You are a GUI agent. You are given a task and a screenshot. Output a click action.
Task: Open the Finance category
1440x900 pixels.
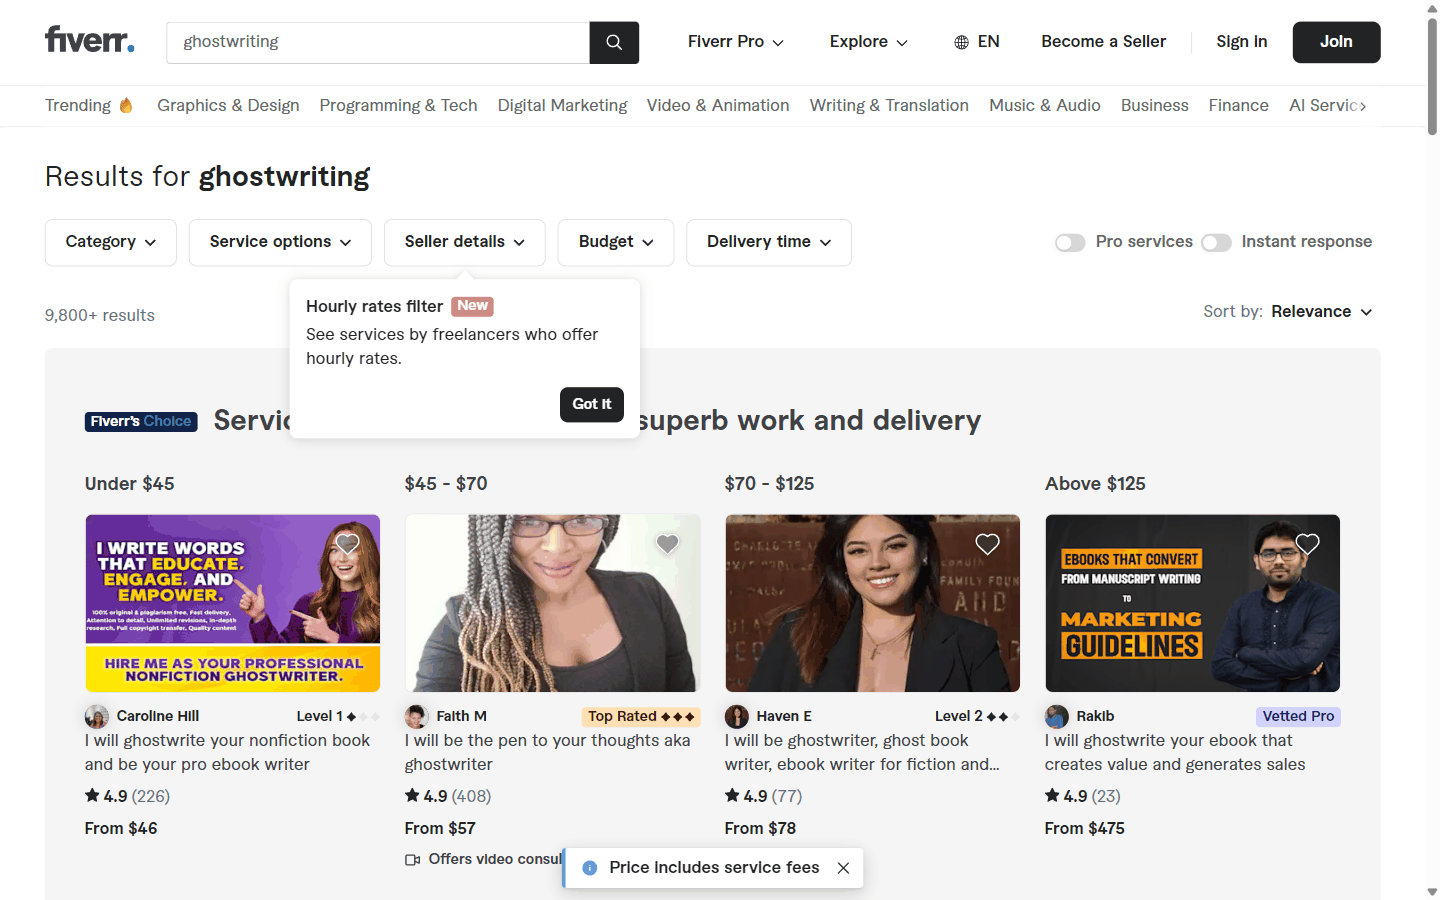[1238, 105]
